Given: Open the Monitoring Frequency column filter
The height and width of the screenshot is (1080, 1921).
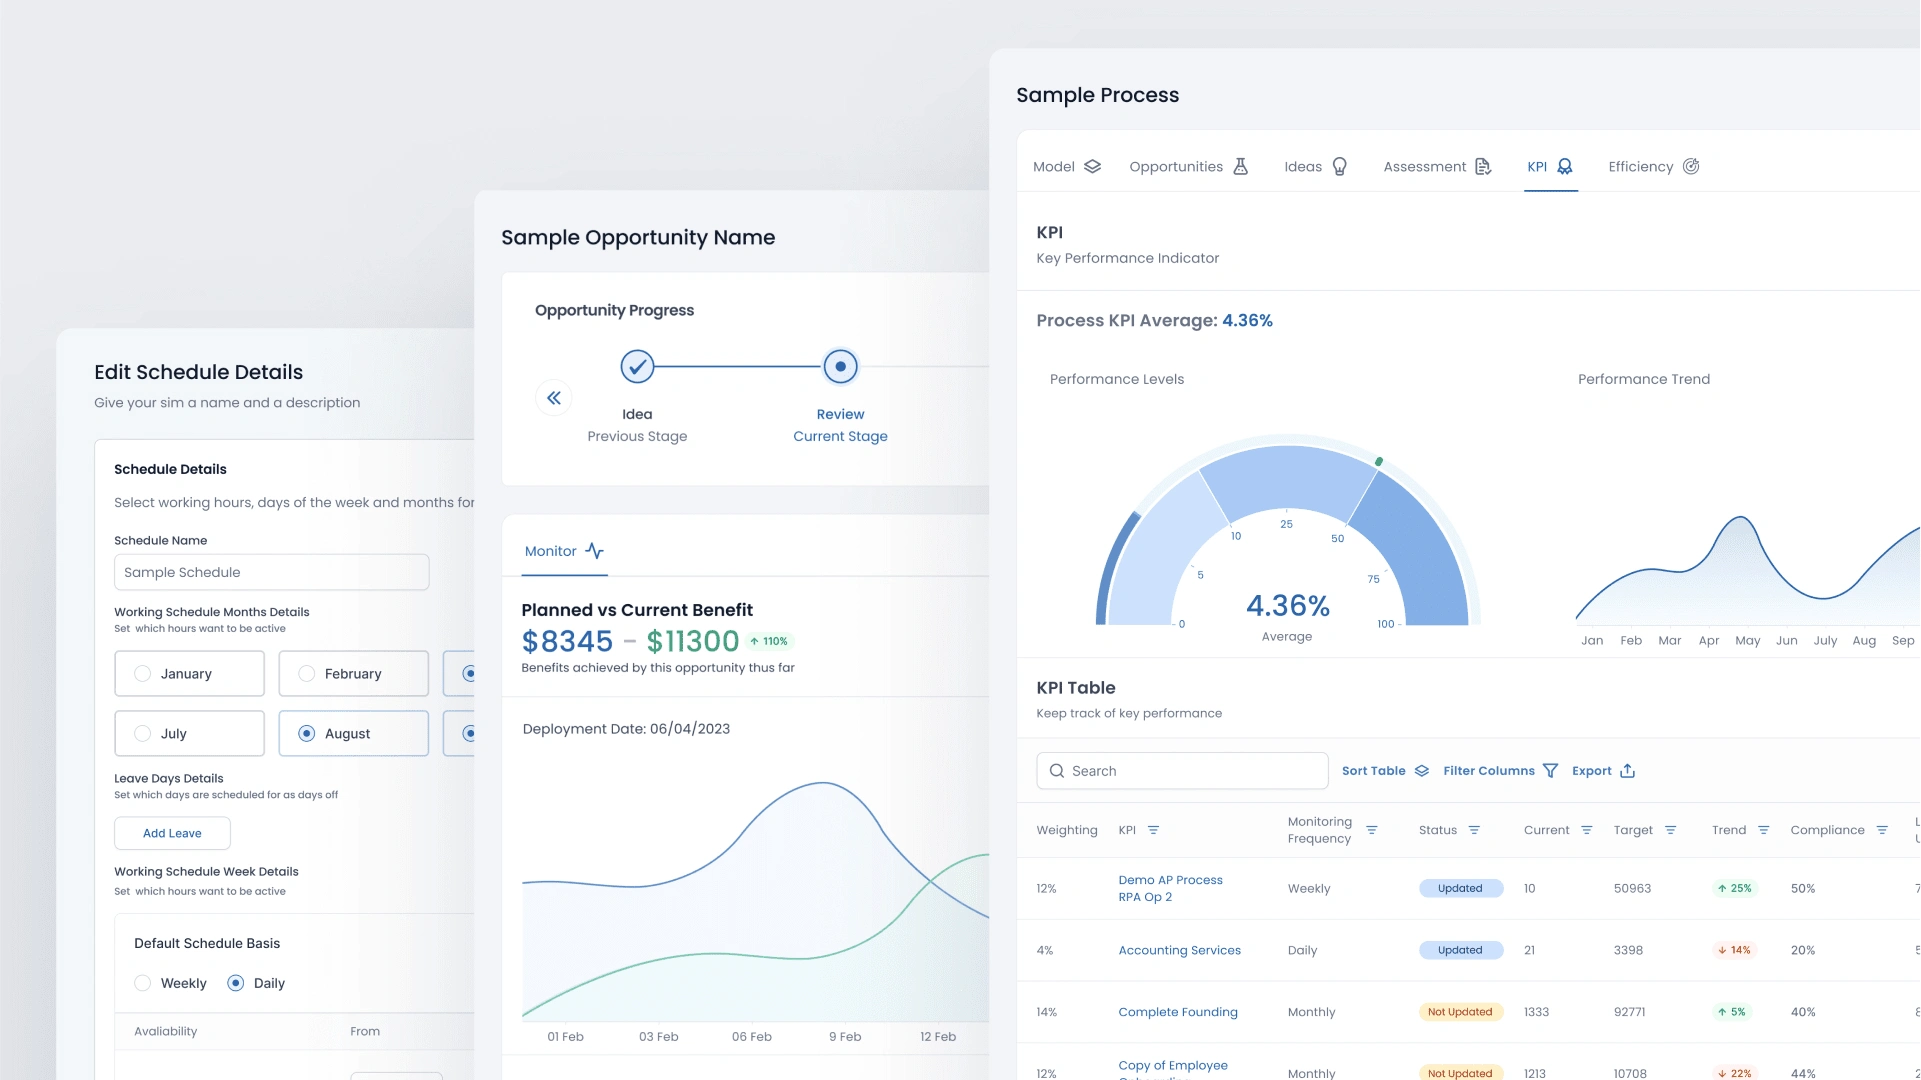Looking at the screenshot, I should pyautogui.click(x=1371, y=830).
